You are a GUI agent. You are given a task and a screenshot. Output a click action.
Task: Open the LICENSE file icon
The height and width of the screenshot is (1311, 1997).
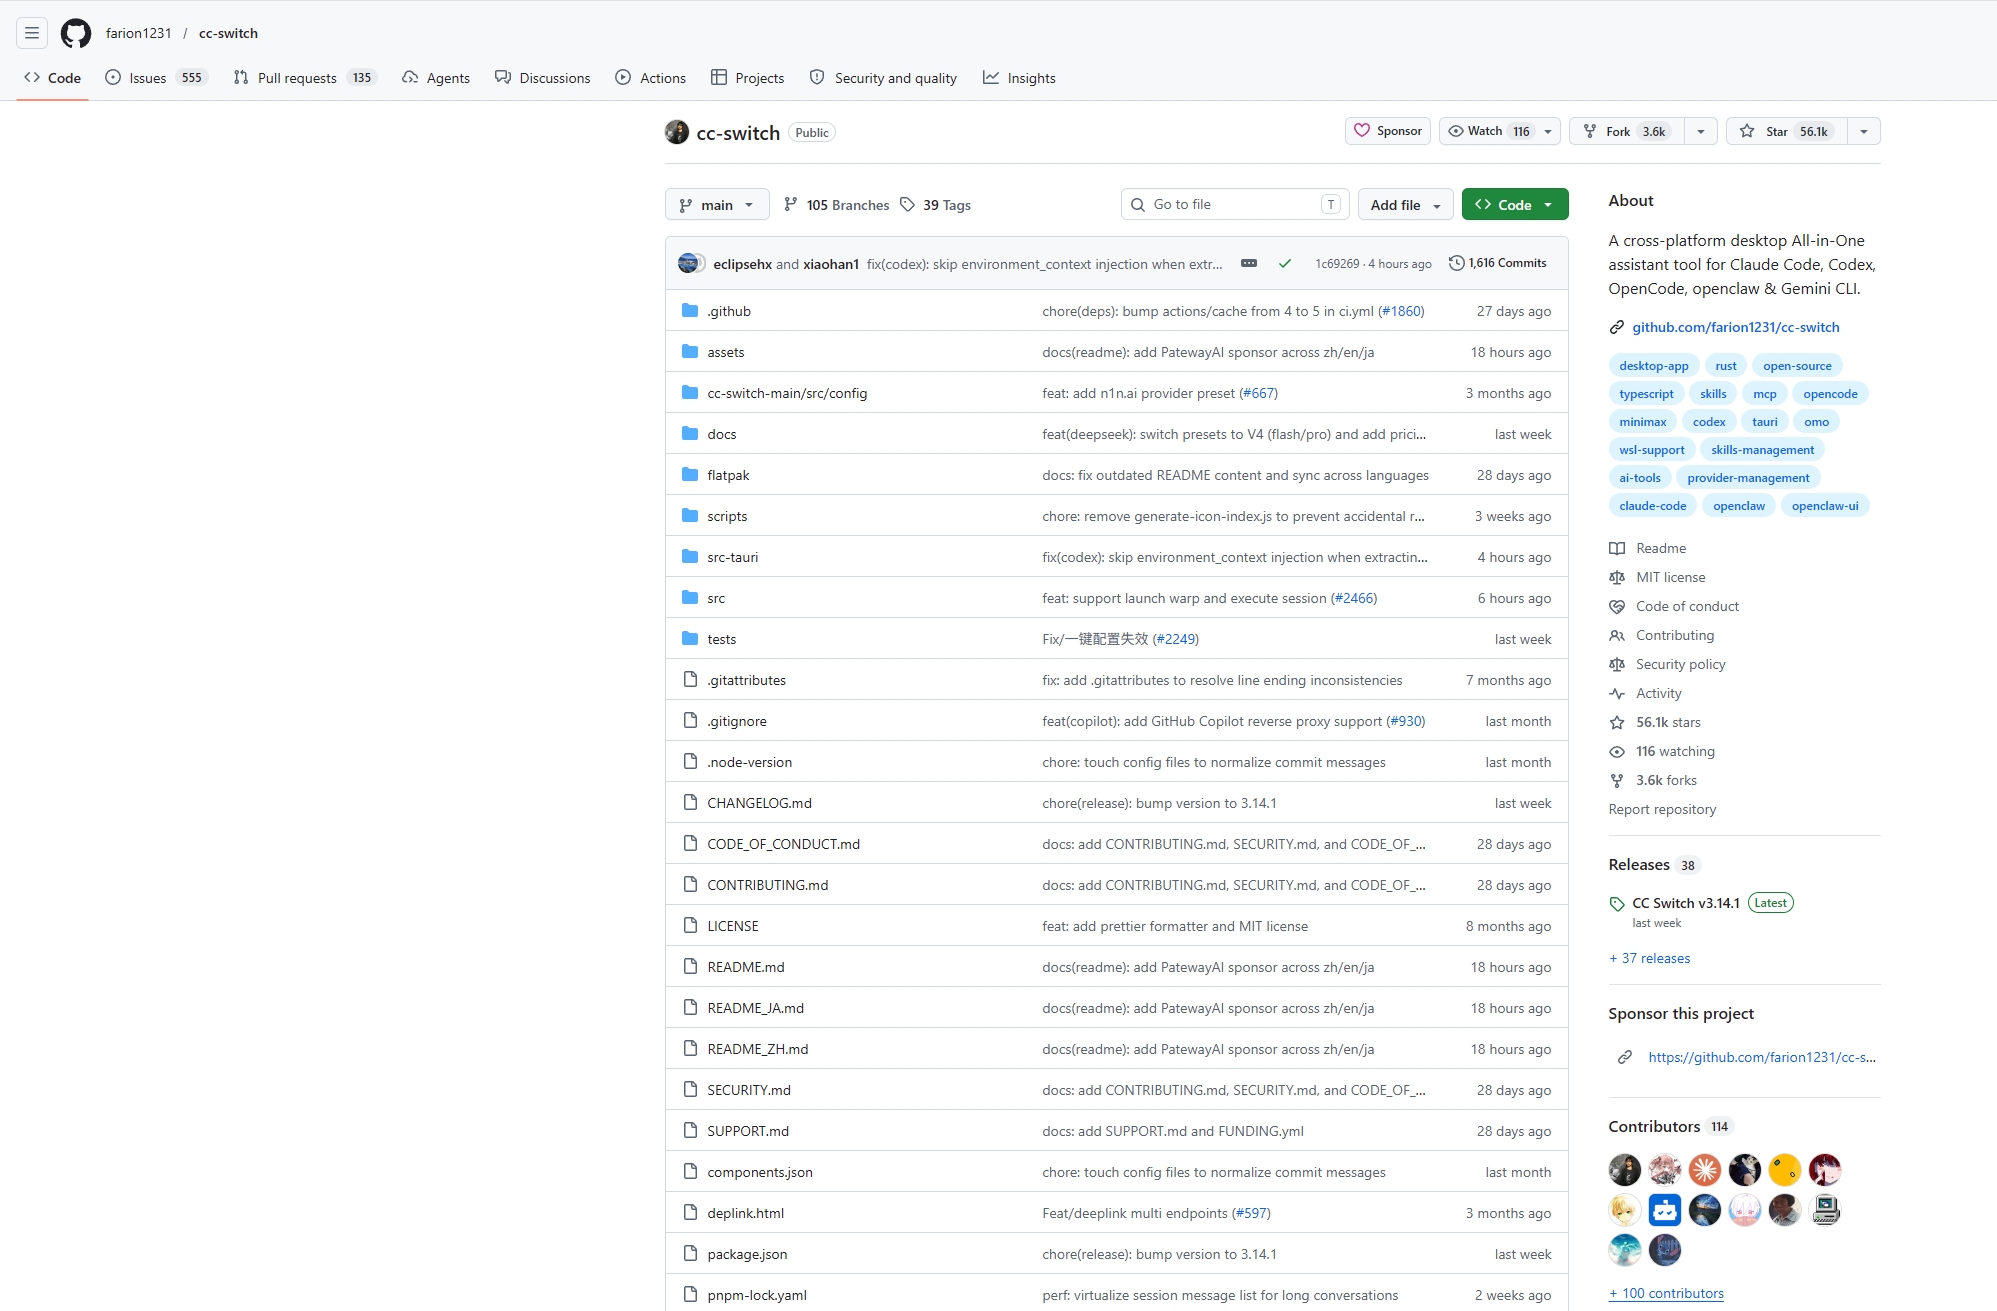[690, 926]
